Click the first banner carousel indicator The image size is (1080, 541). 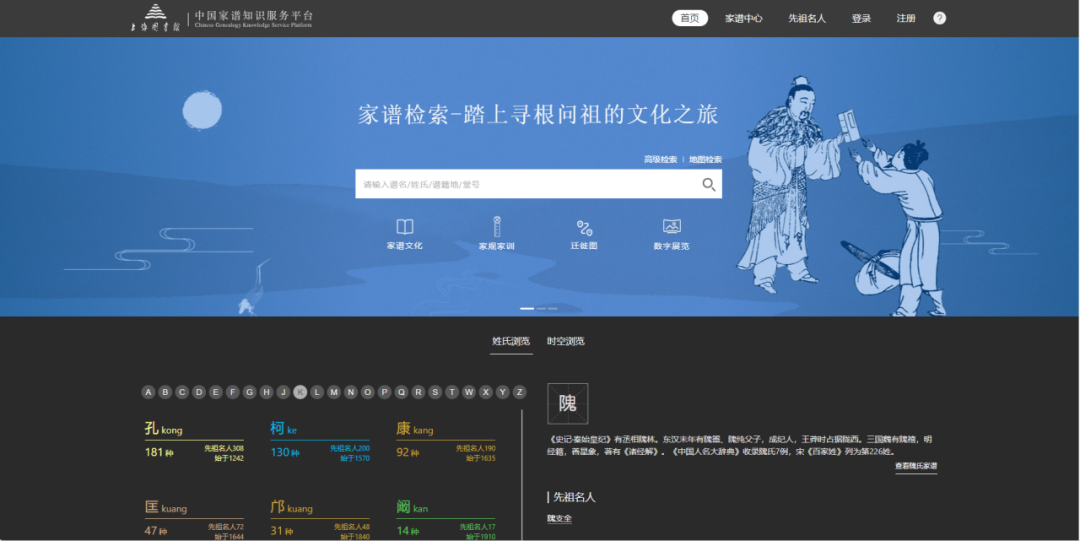[x=527, y=309]
